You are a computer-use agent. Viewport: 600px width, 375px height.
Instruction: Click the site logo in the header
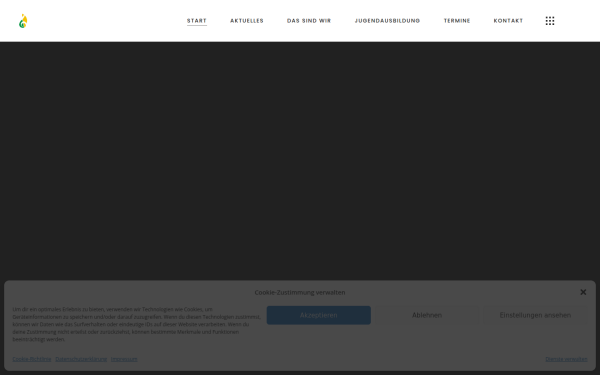point(23,21)
